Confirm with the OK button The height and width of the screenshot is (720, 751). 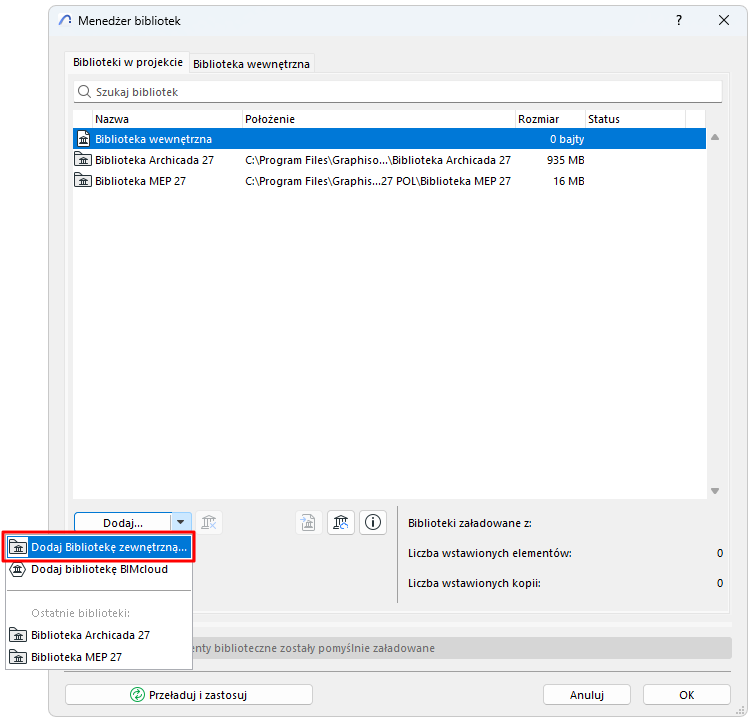click(687, 695)
